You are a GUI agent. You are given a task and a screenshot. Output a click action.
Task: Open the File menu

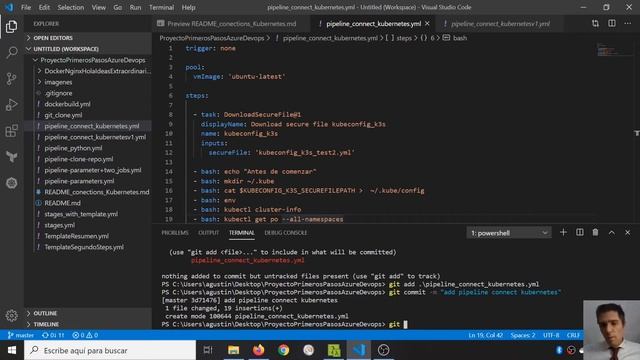pyautogui.click(x=26, y=7)
